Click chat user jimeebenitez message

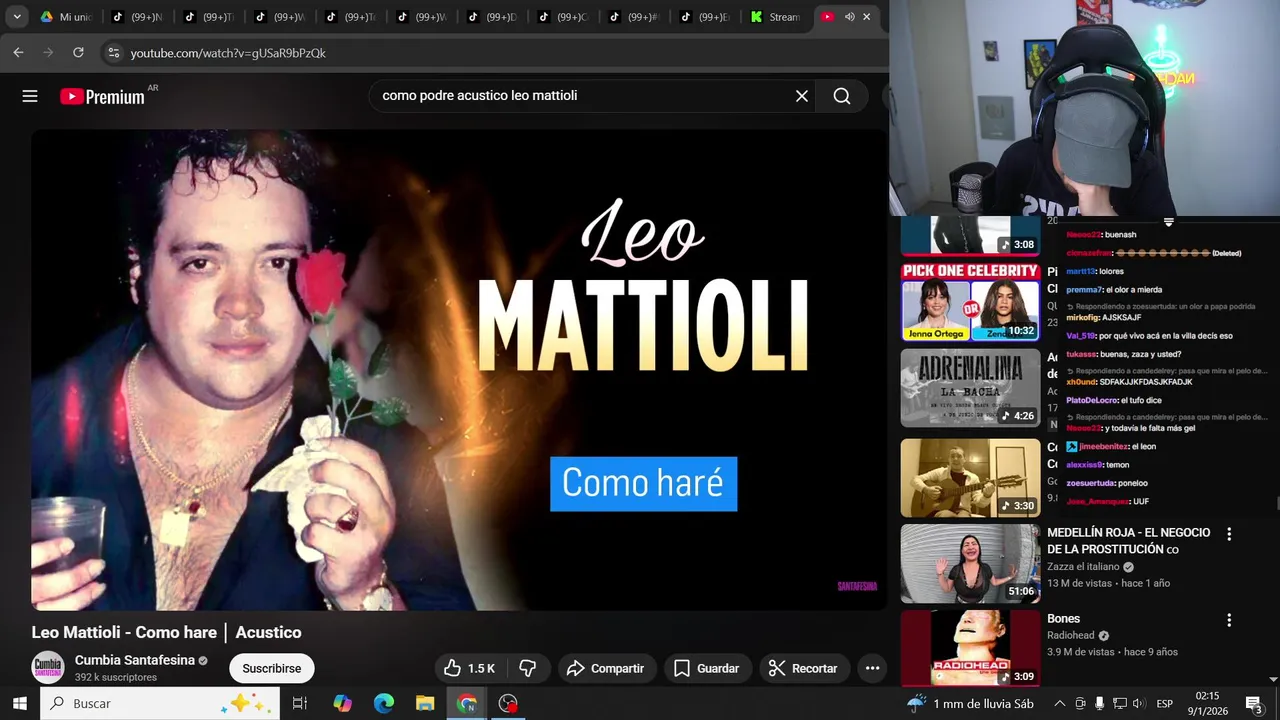pos(1110,446)
